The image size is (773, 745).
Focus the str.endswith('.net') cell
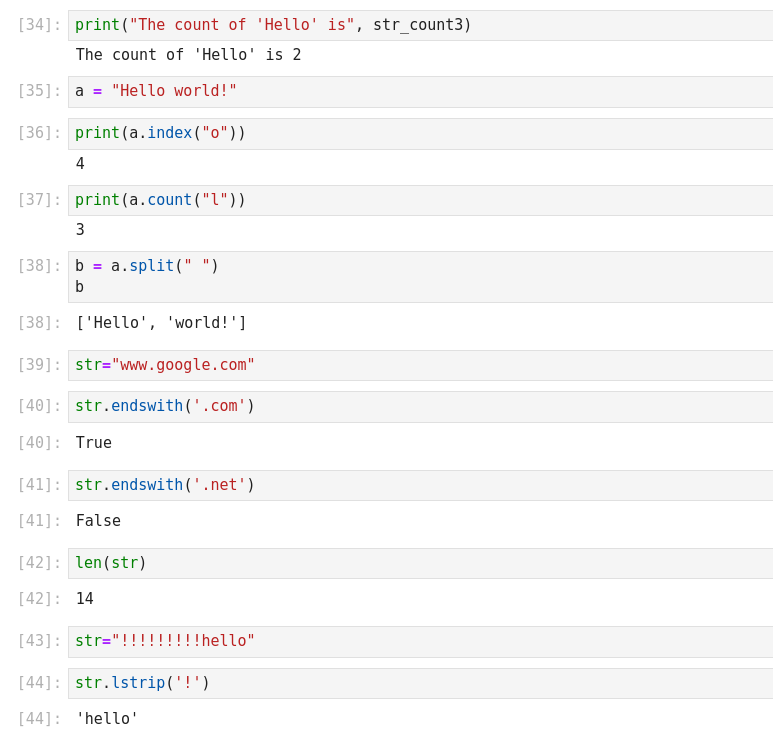pos(420,485)
